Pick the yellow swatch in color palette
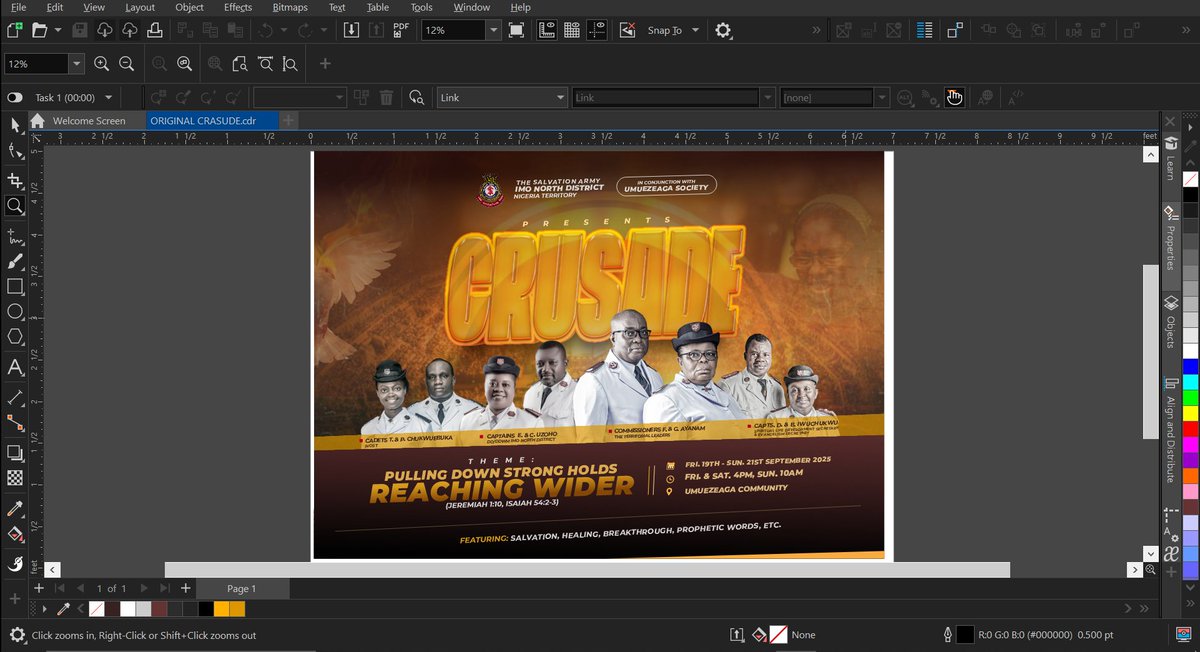This screenshot has width=1200, height=652. pos(1190,413)
